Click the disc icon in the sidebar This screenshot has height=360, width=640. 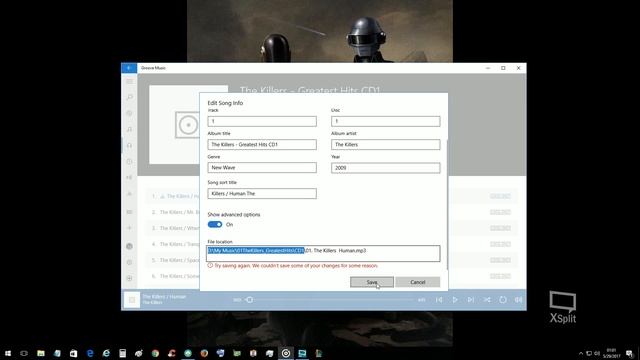click(x=129, y=113)
